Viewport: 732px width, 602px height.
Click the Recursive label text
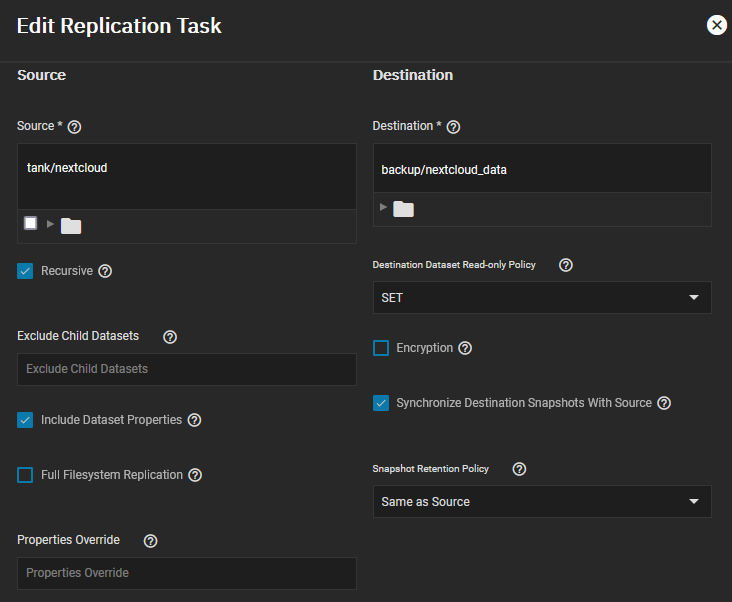coord(67,271)
